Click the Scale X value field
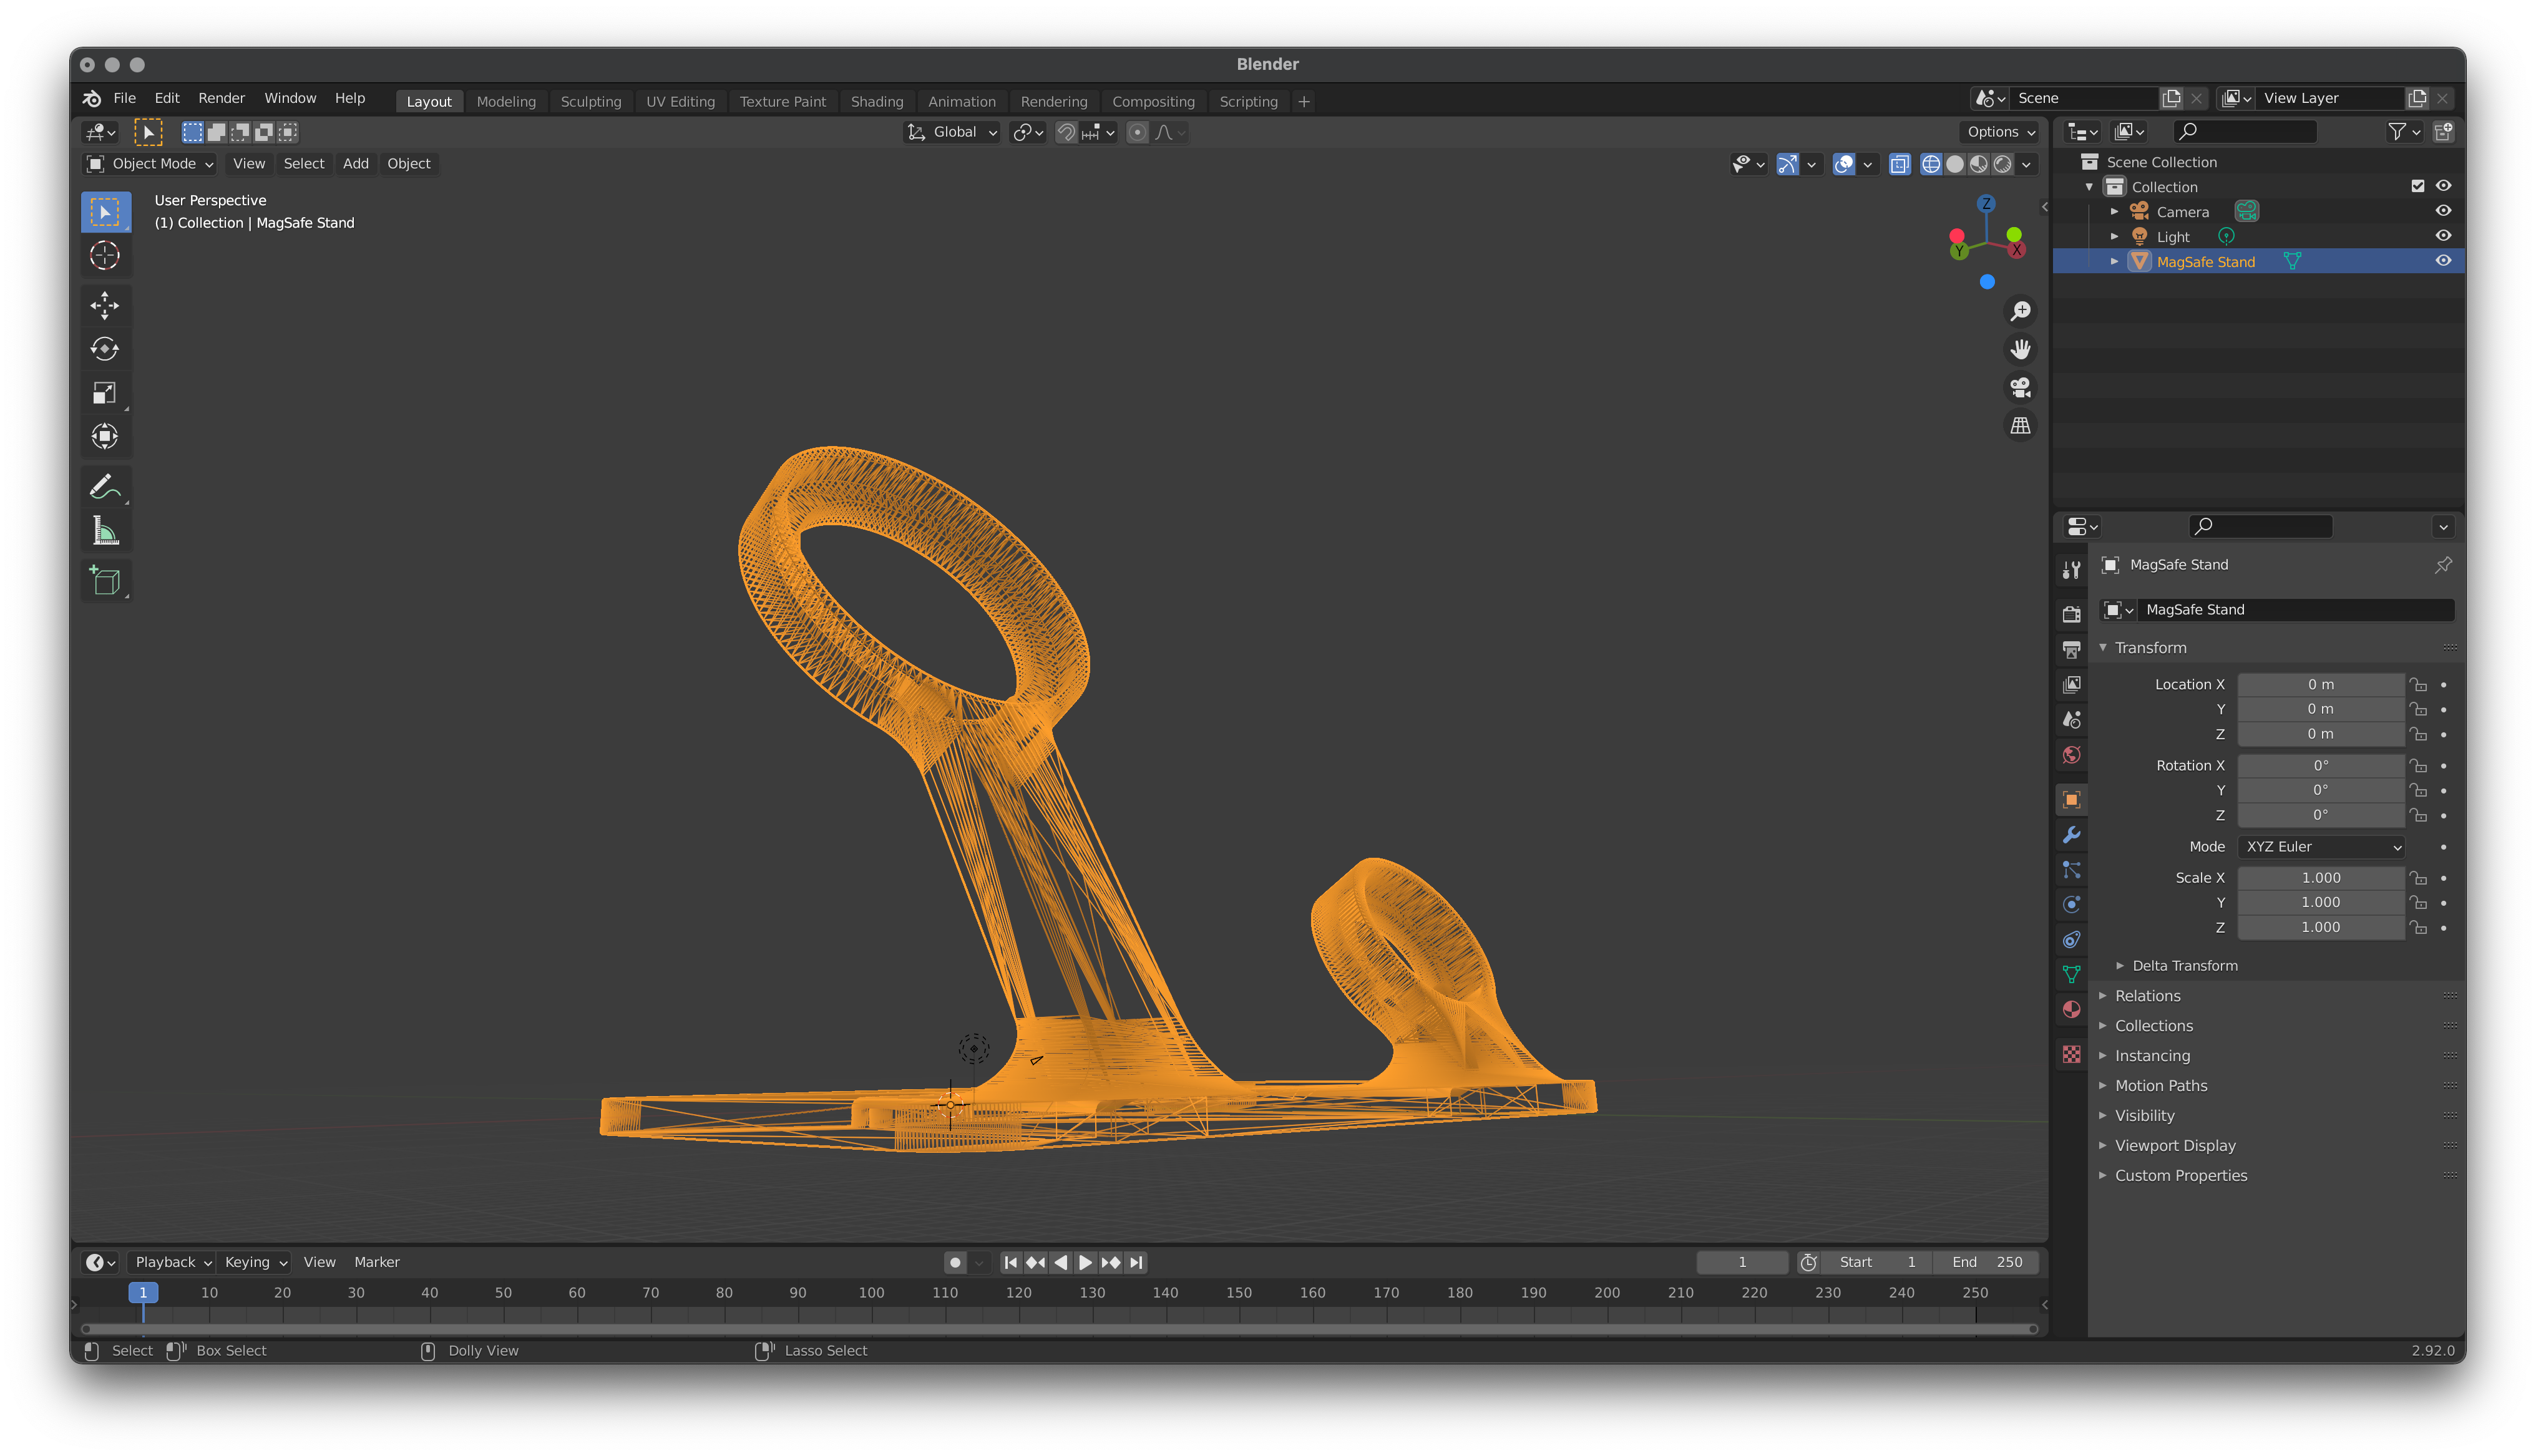The image size is (2536, 1456). click(x=2320, y=878)
